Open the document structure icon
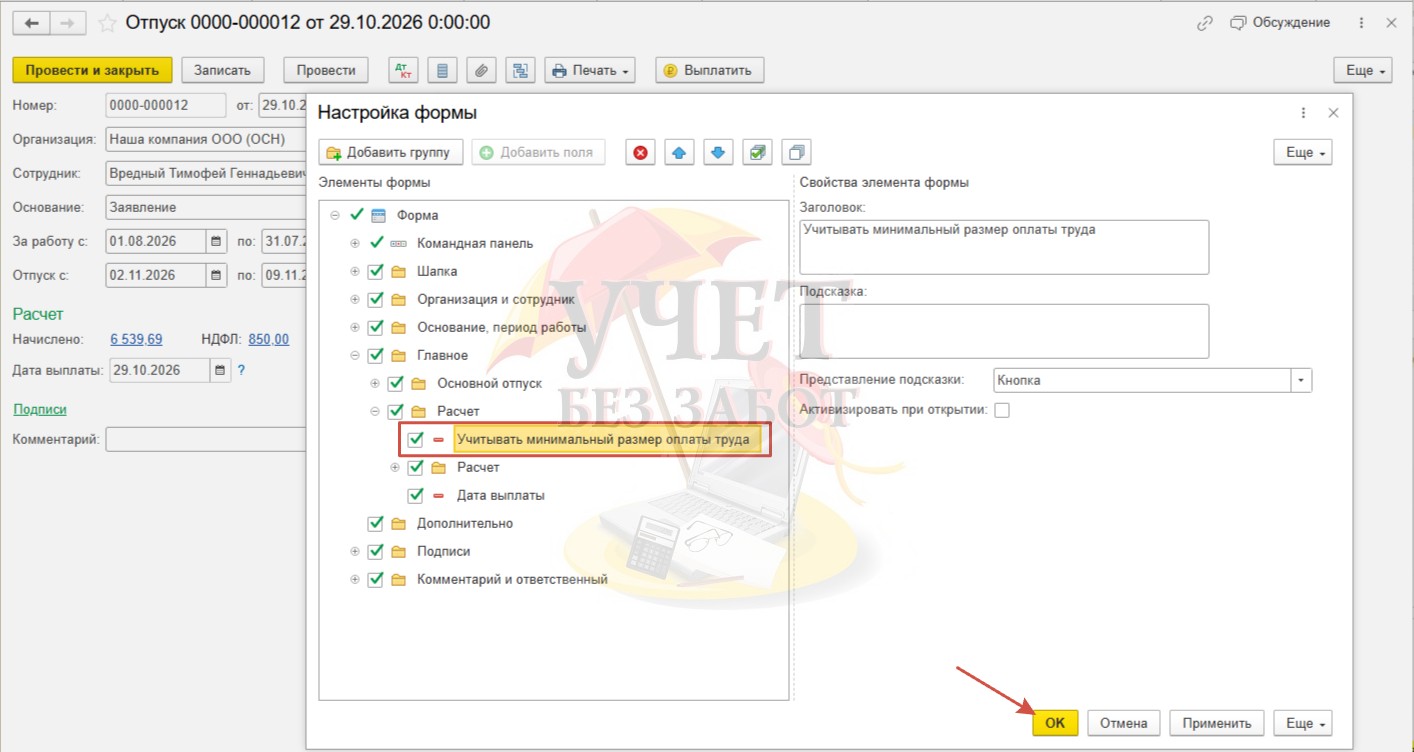The height and width of the screenshot is (752, 1414). (520, 70)
